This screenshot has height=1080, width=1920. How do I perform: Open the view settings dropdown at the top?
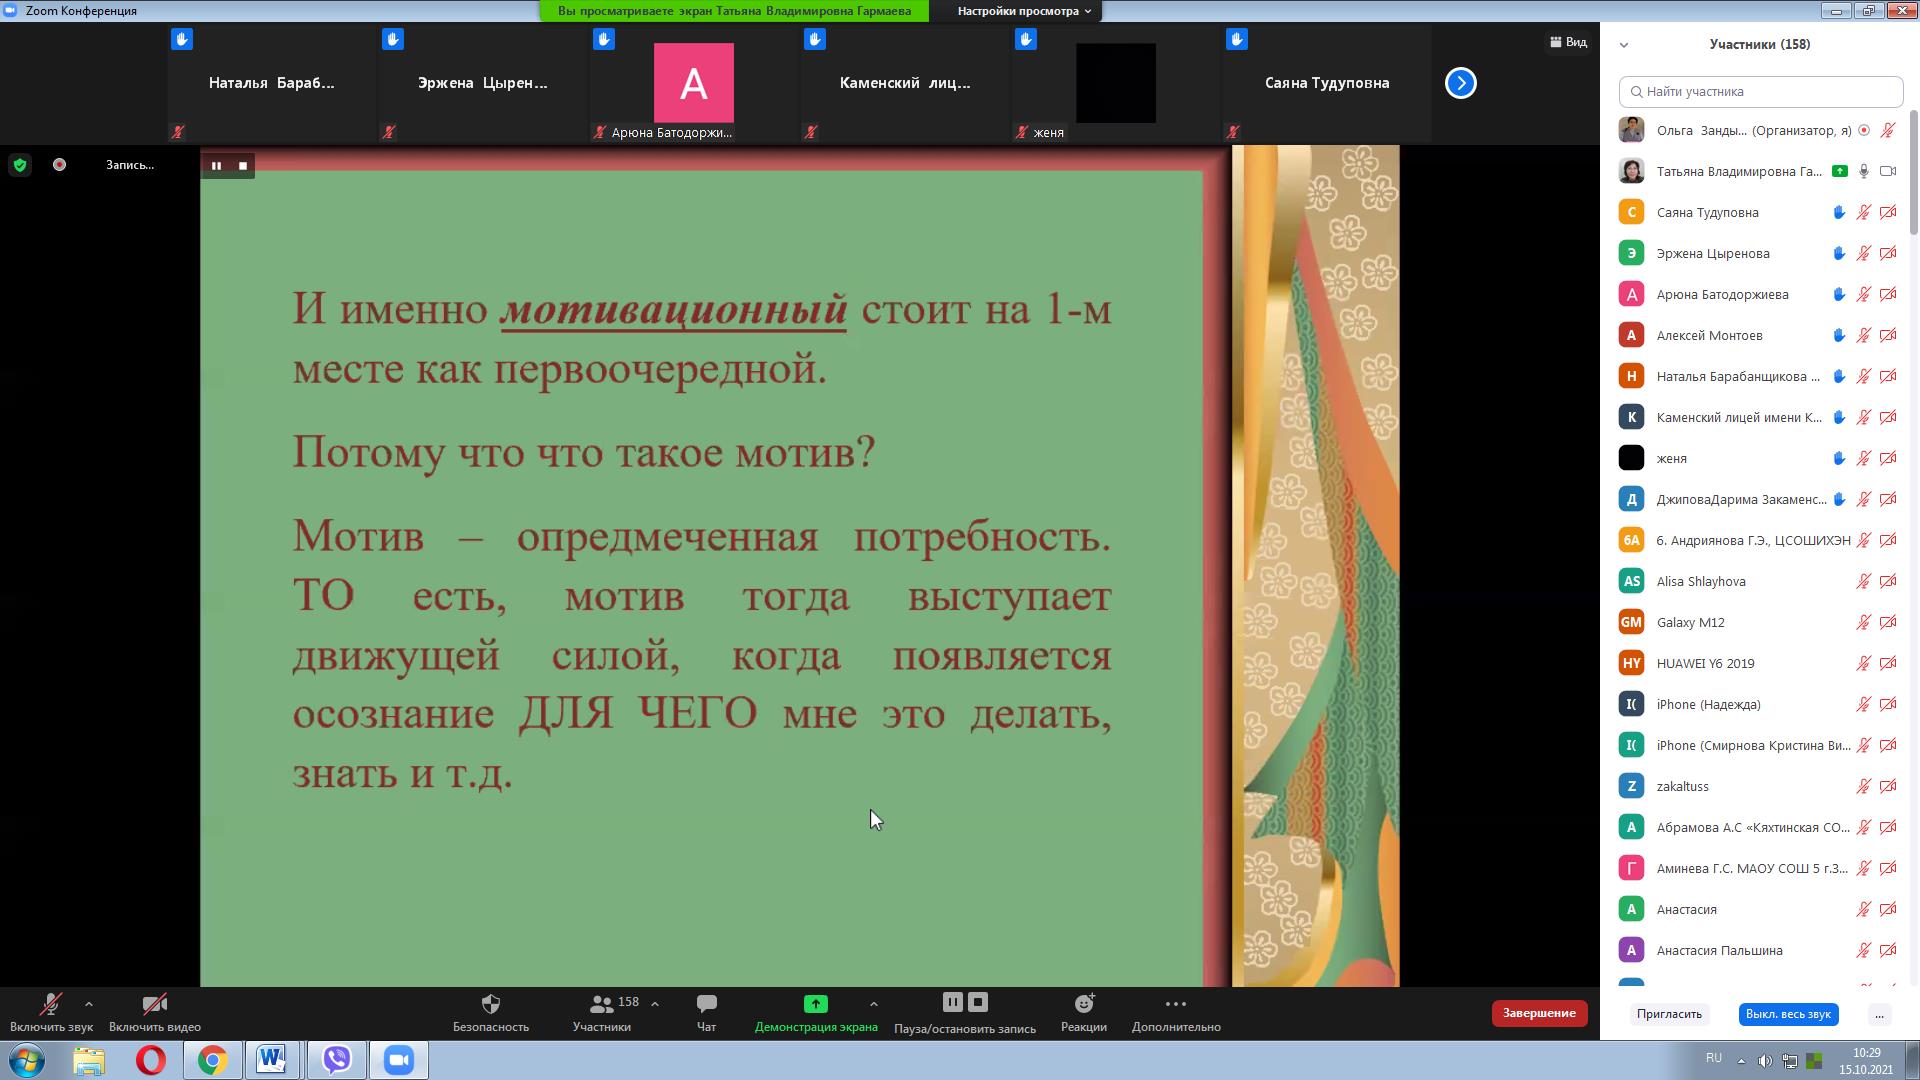click(x=1024, y=11)
